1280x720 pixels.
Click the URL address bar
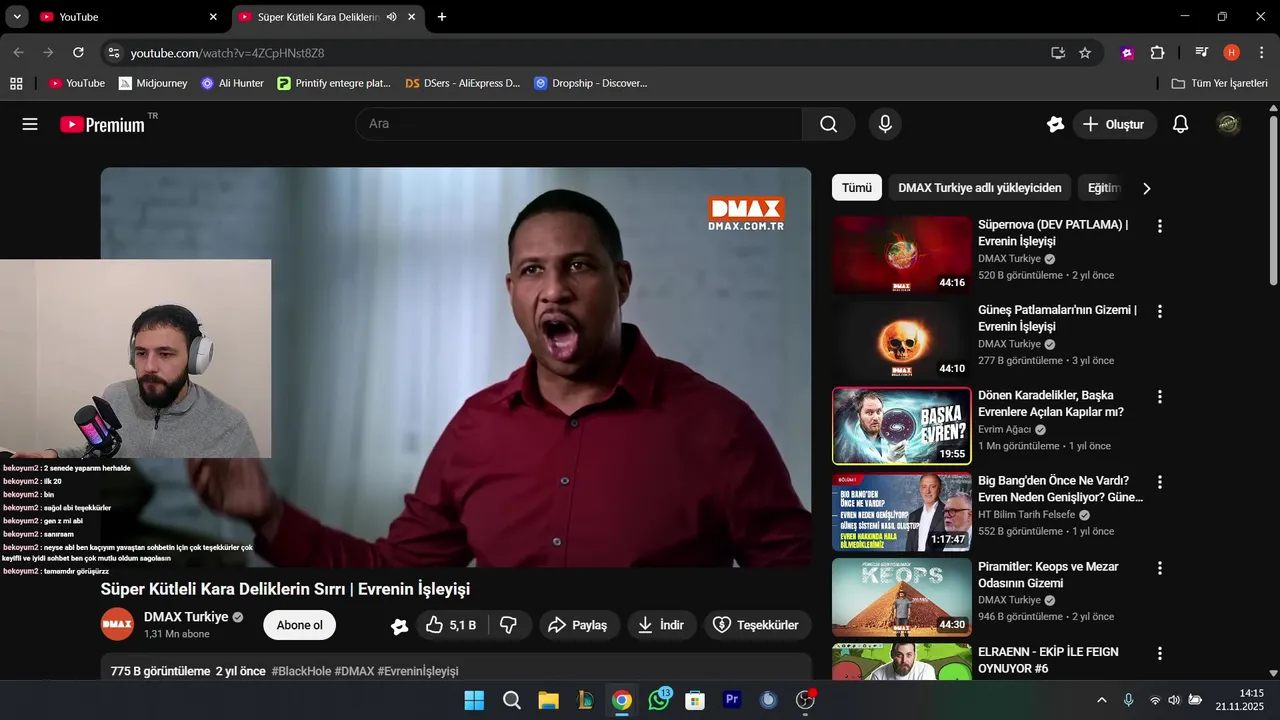pyautogui.click(x=580, y=52)
